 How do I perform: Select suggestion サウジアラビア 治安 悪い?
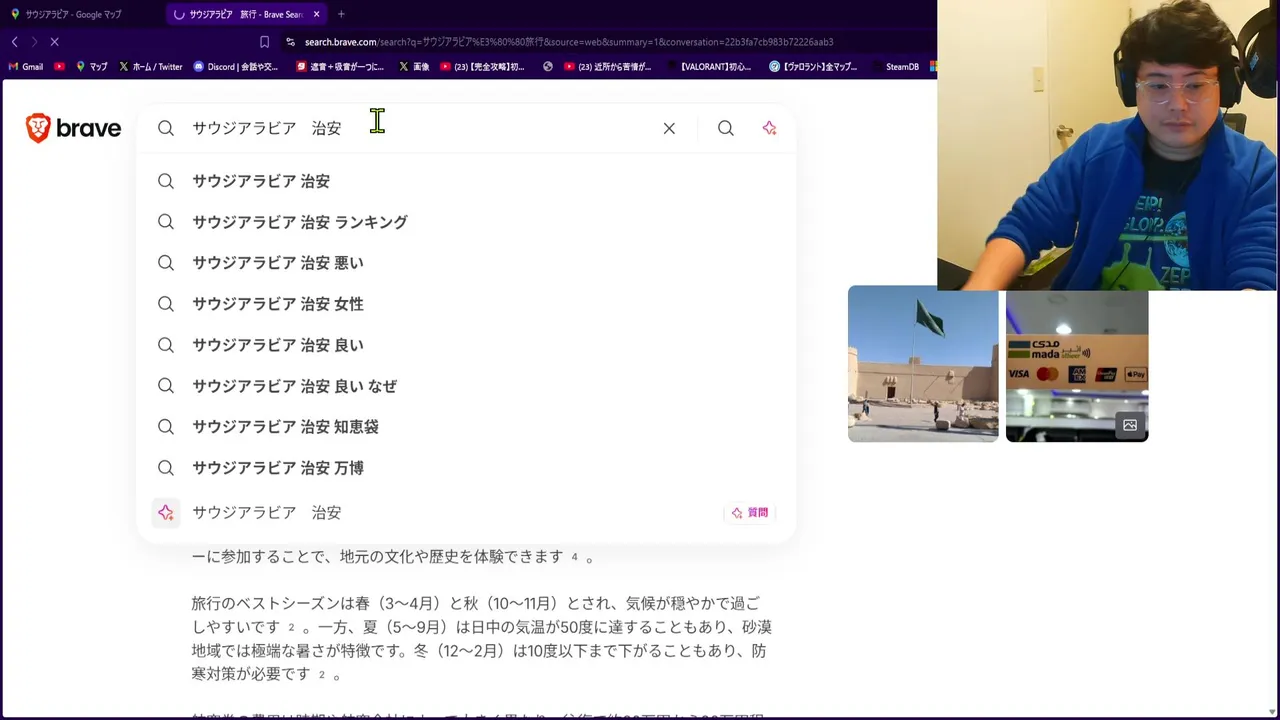pos(466,263)
